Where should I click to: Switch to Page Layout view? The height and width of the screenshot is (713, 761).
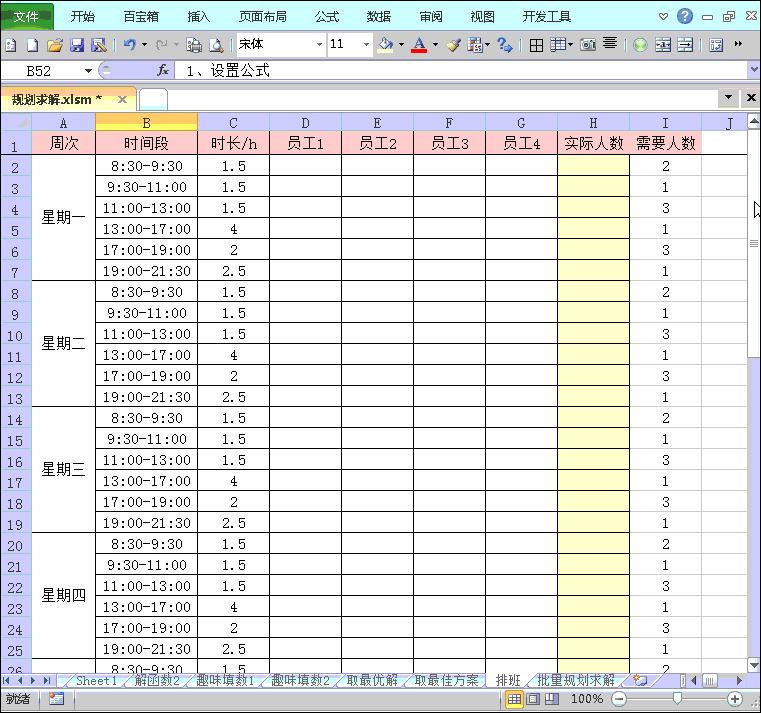[x=533, y=699]
